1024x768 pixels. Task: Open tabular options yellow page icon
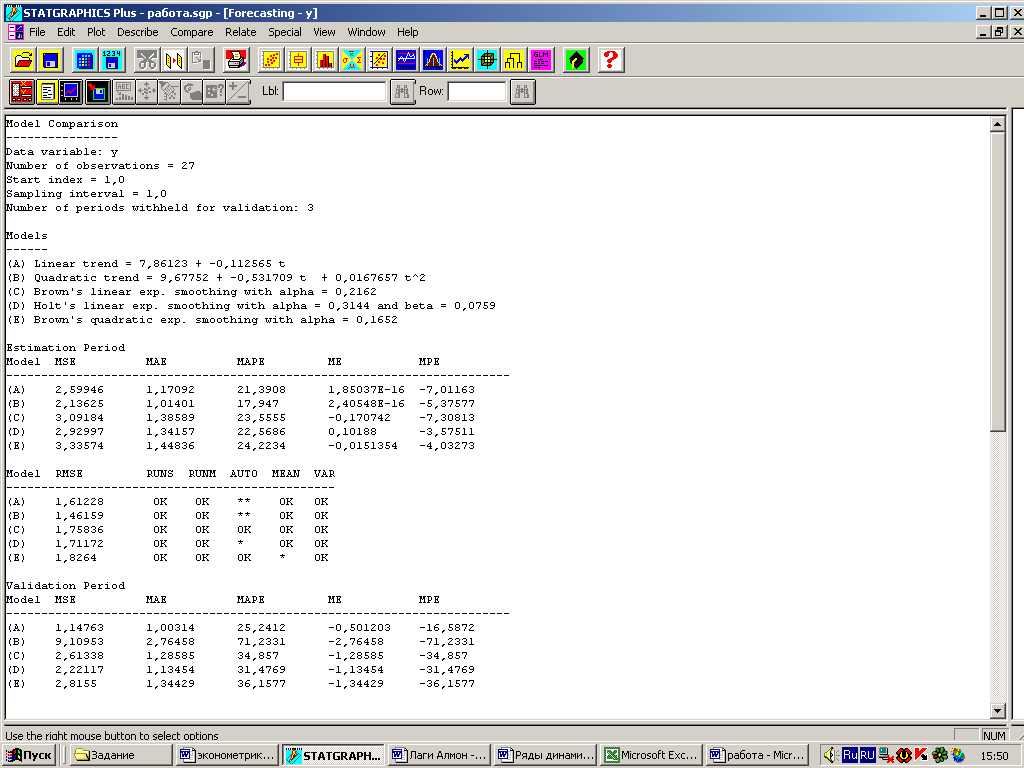pyautogui.click(x=47, y=91)
